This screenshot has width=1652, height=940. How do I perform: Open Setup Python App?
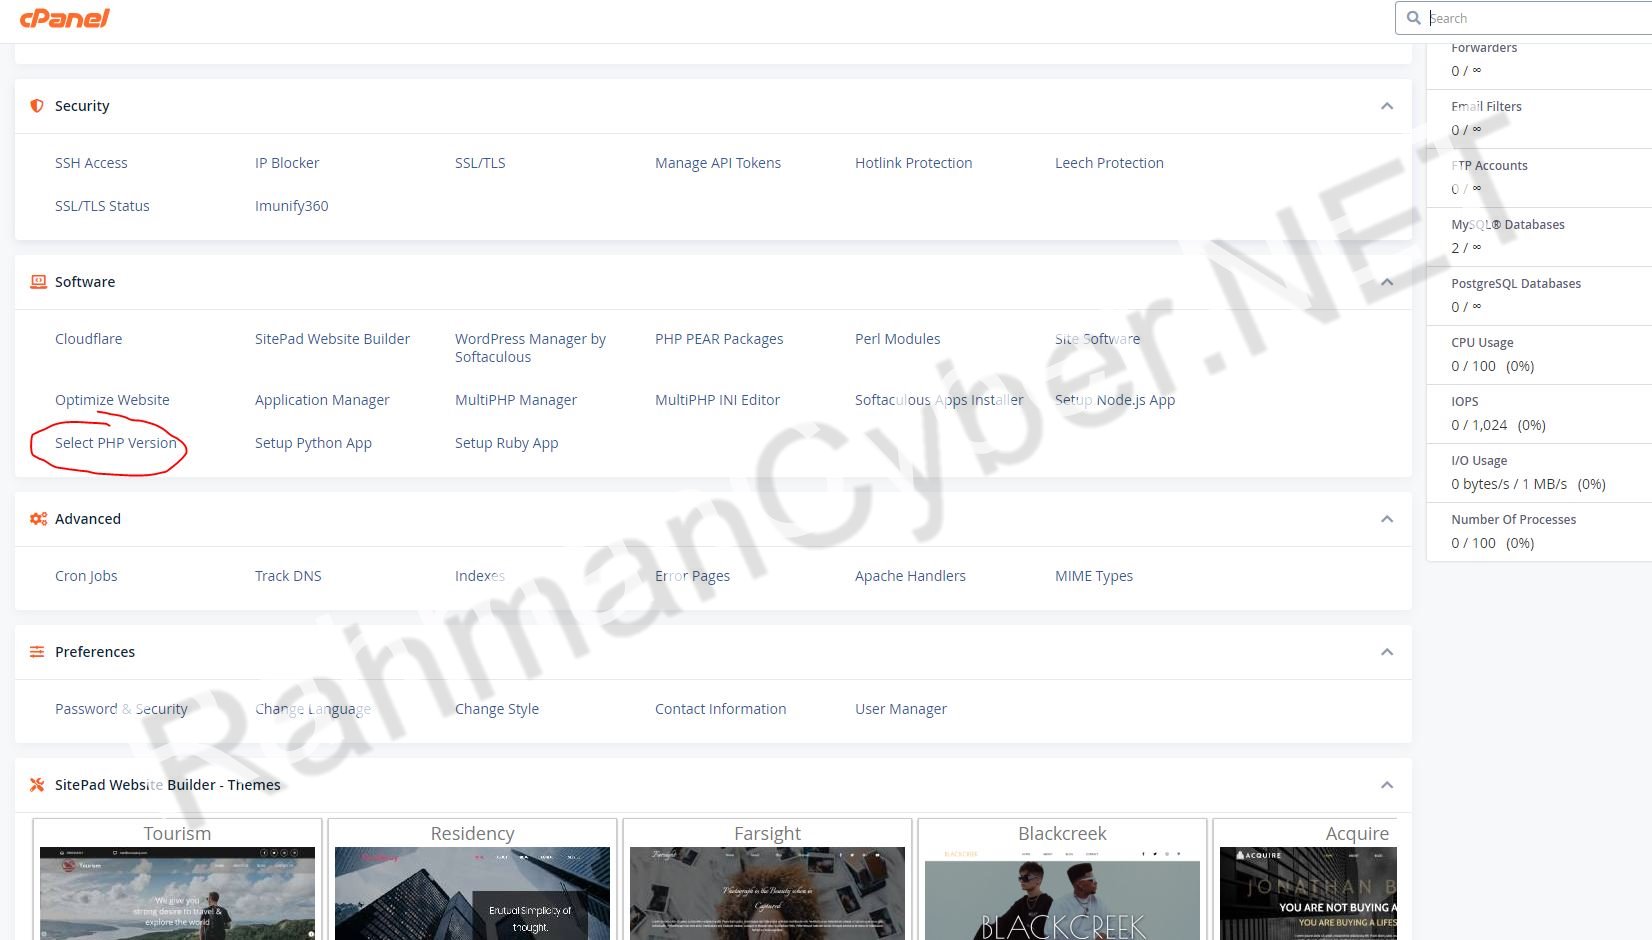pos(313,443)
